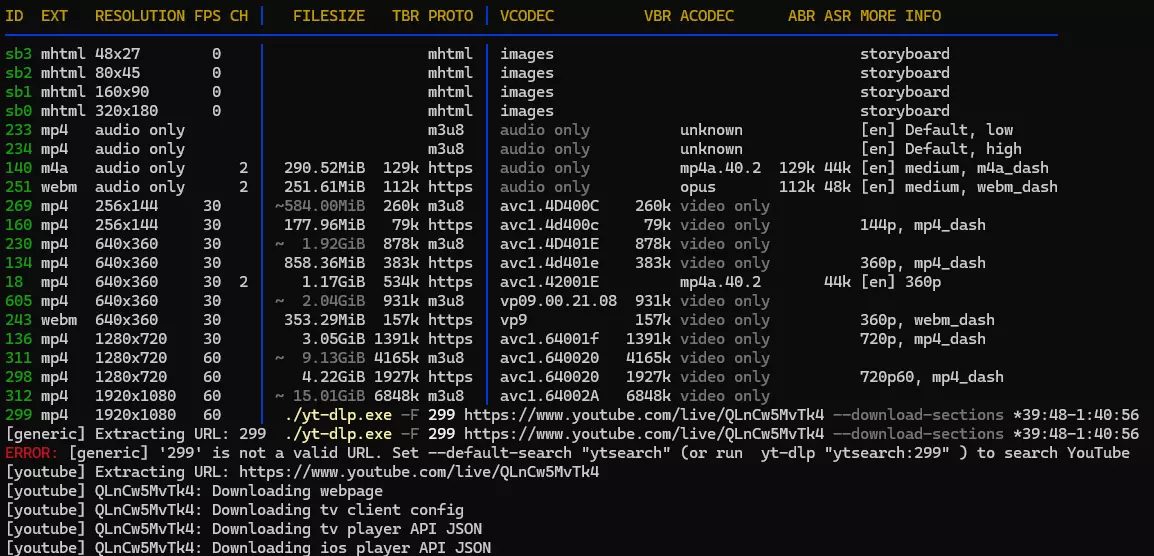Viewport: 1154px width, 556px height.
Task: Select format ID 243
Action: (18, 320)
